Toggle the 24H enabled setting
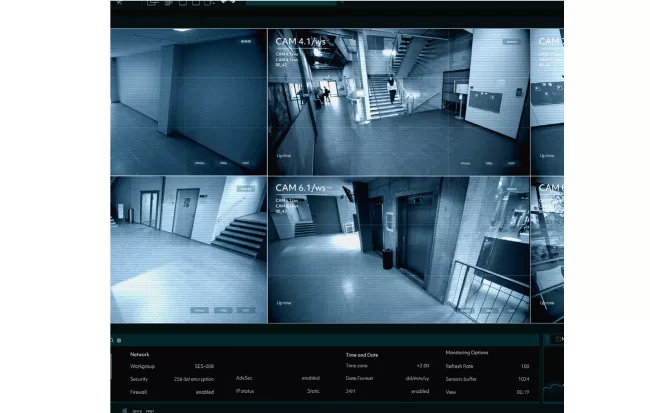This screenshot has width=650, height=413. (420, 391)
